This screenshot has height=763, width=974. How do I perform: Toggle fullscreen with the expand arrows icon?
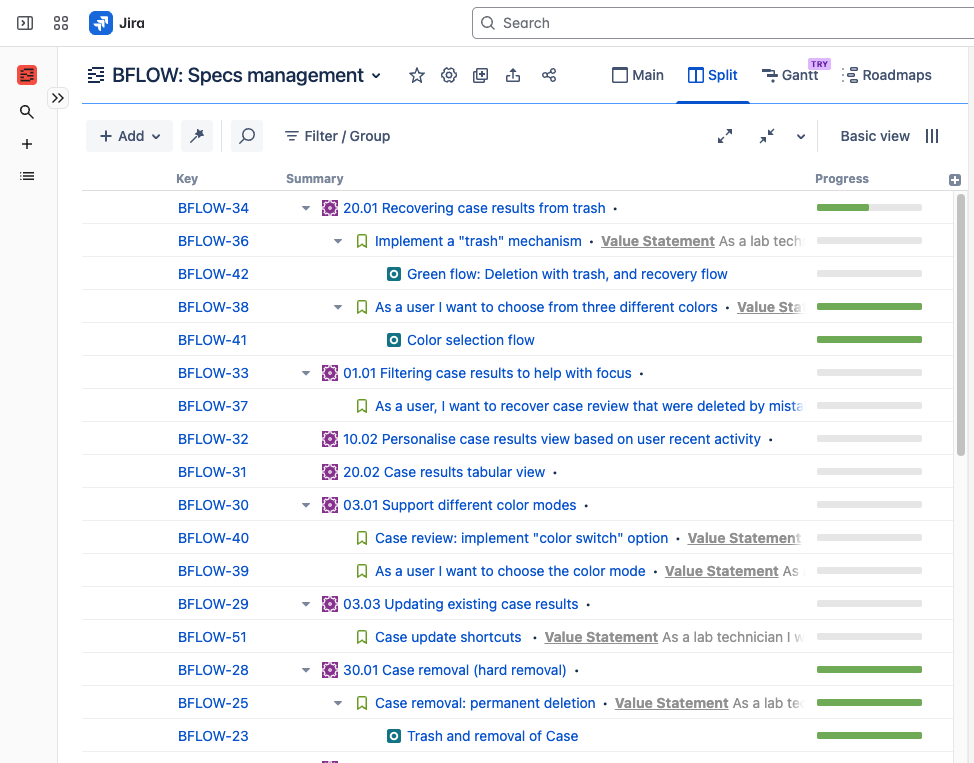tap(725, 135)
